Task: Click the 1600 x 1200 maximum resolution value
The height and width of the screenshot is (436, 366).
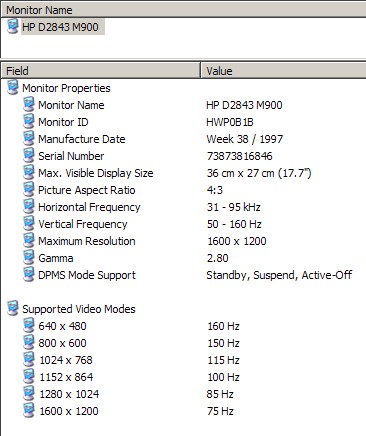Action: coord(237,241)
